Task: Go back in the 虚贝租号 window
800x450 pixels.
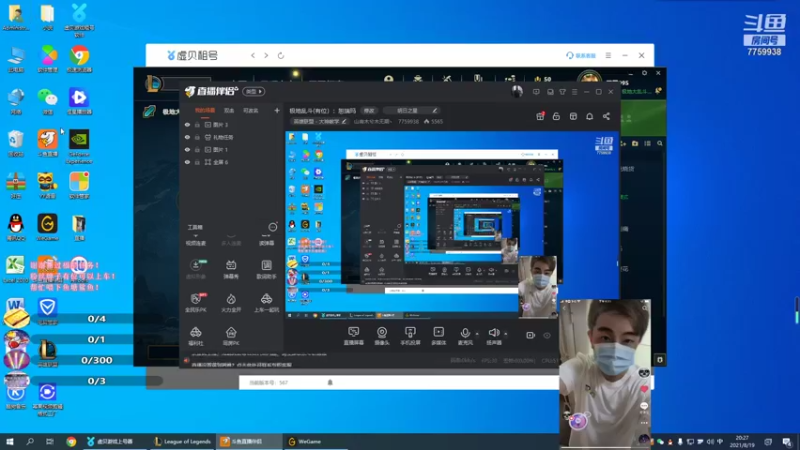Action: point(253,55)
